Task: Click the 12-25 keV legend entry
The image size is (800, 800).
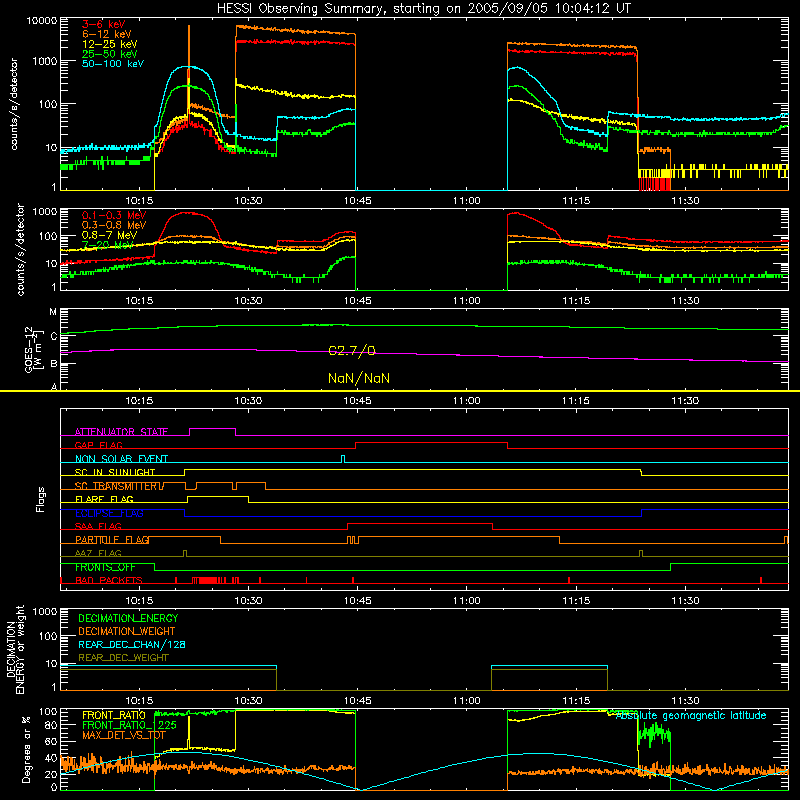Action: pos(110,44)
